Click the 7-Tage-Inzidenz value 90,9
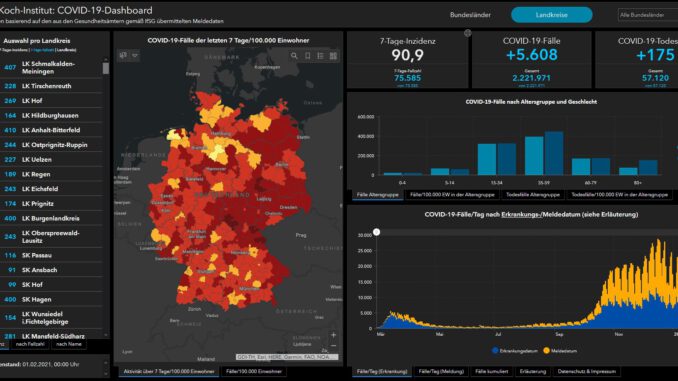This screenshot has width=678, height=381. coord(407,55)
